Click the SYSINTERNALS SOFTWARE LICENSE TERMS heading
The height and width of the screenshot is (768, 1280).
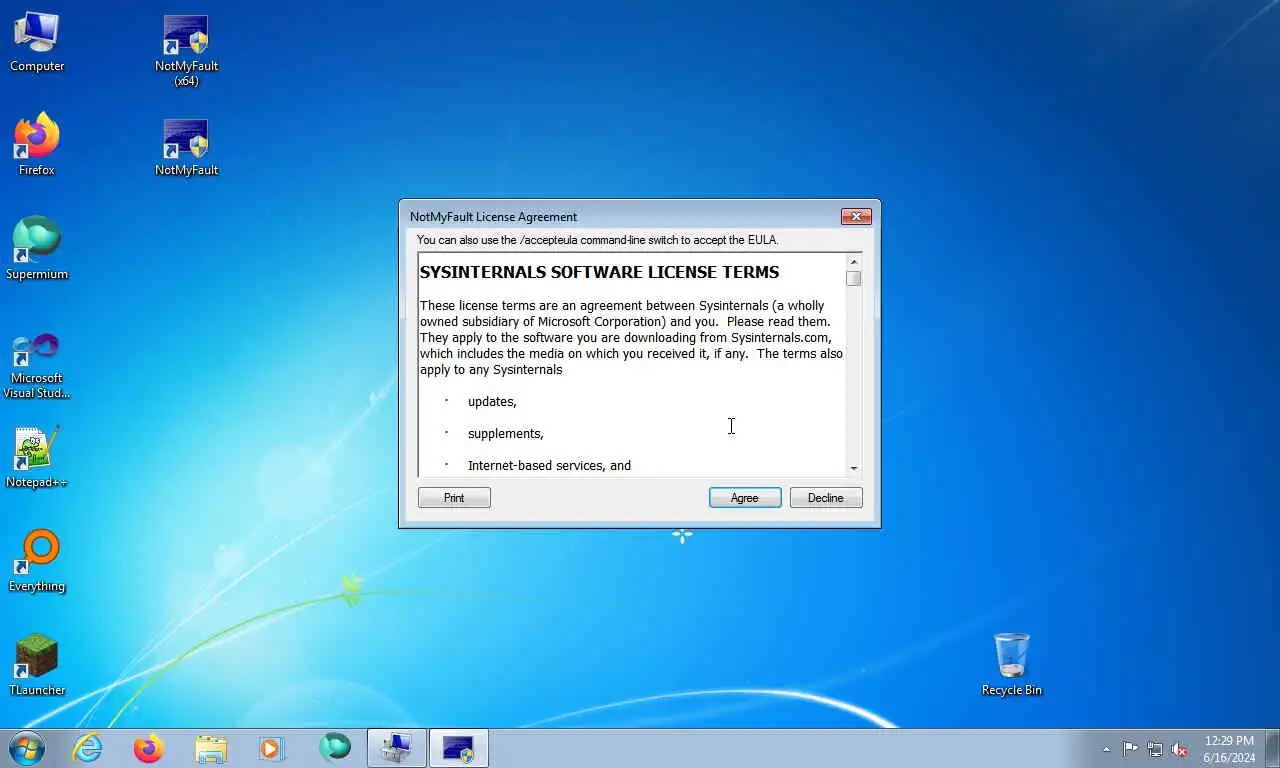599,272
